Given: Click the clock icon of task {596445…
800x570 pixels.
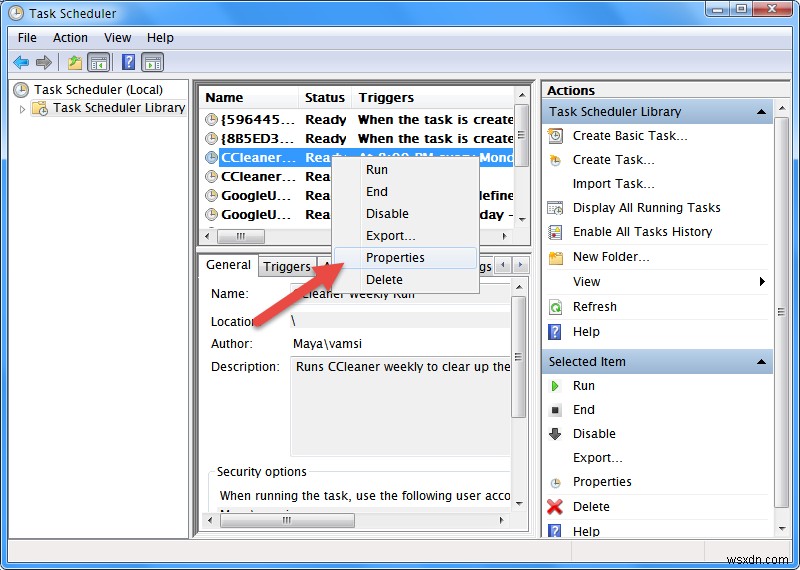Looking at the screenshot, I should [x=211, y=119].
